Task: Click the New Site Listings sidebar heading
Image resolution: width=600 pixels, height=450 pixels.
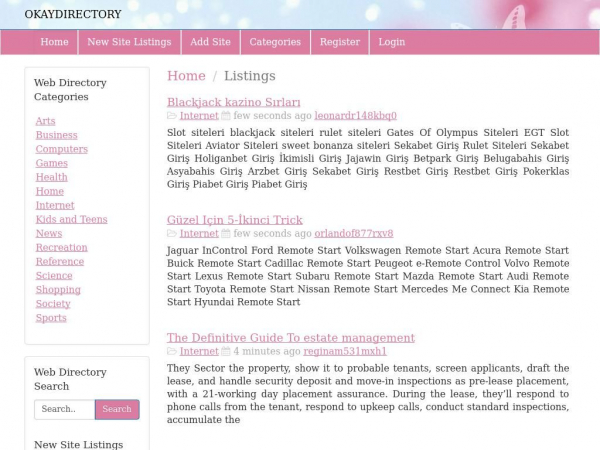Action: [x=78, y=445]
